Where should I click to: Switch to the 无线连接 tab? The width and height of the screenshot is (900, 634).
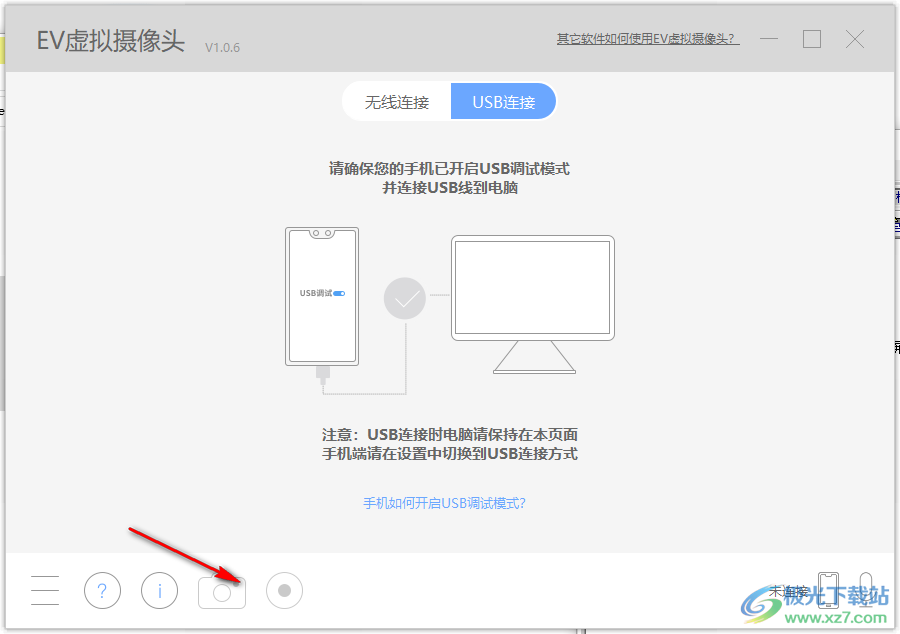tap(397, 101)
